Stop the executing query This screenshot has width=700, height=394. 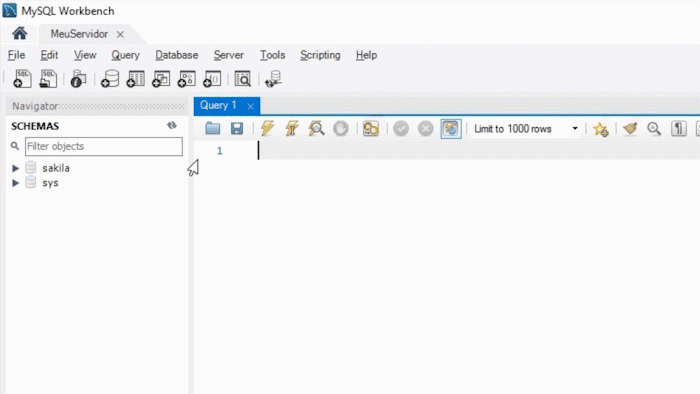click(x=341, y=129)
